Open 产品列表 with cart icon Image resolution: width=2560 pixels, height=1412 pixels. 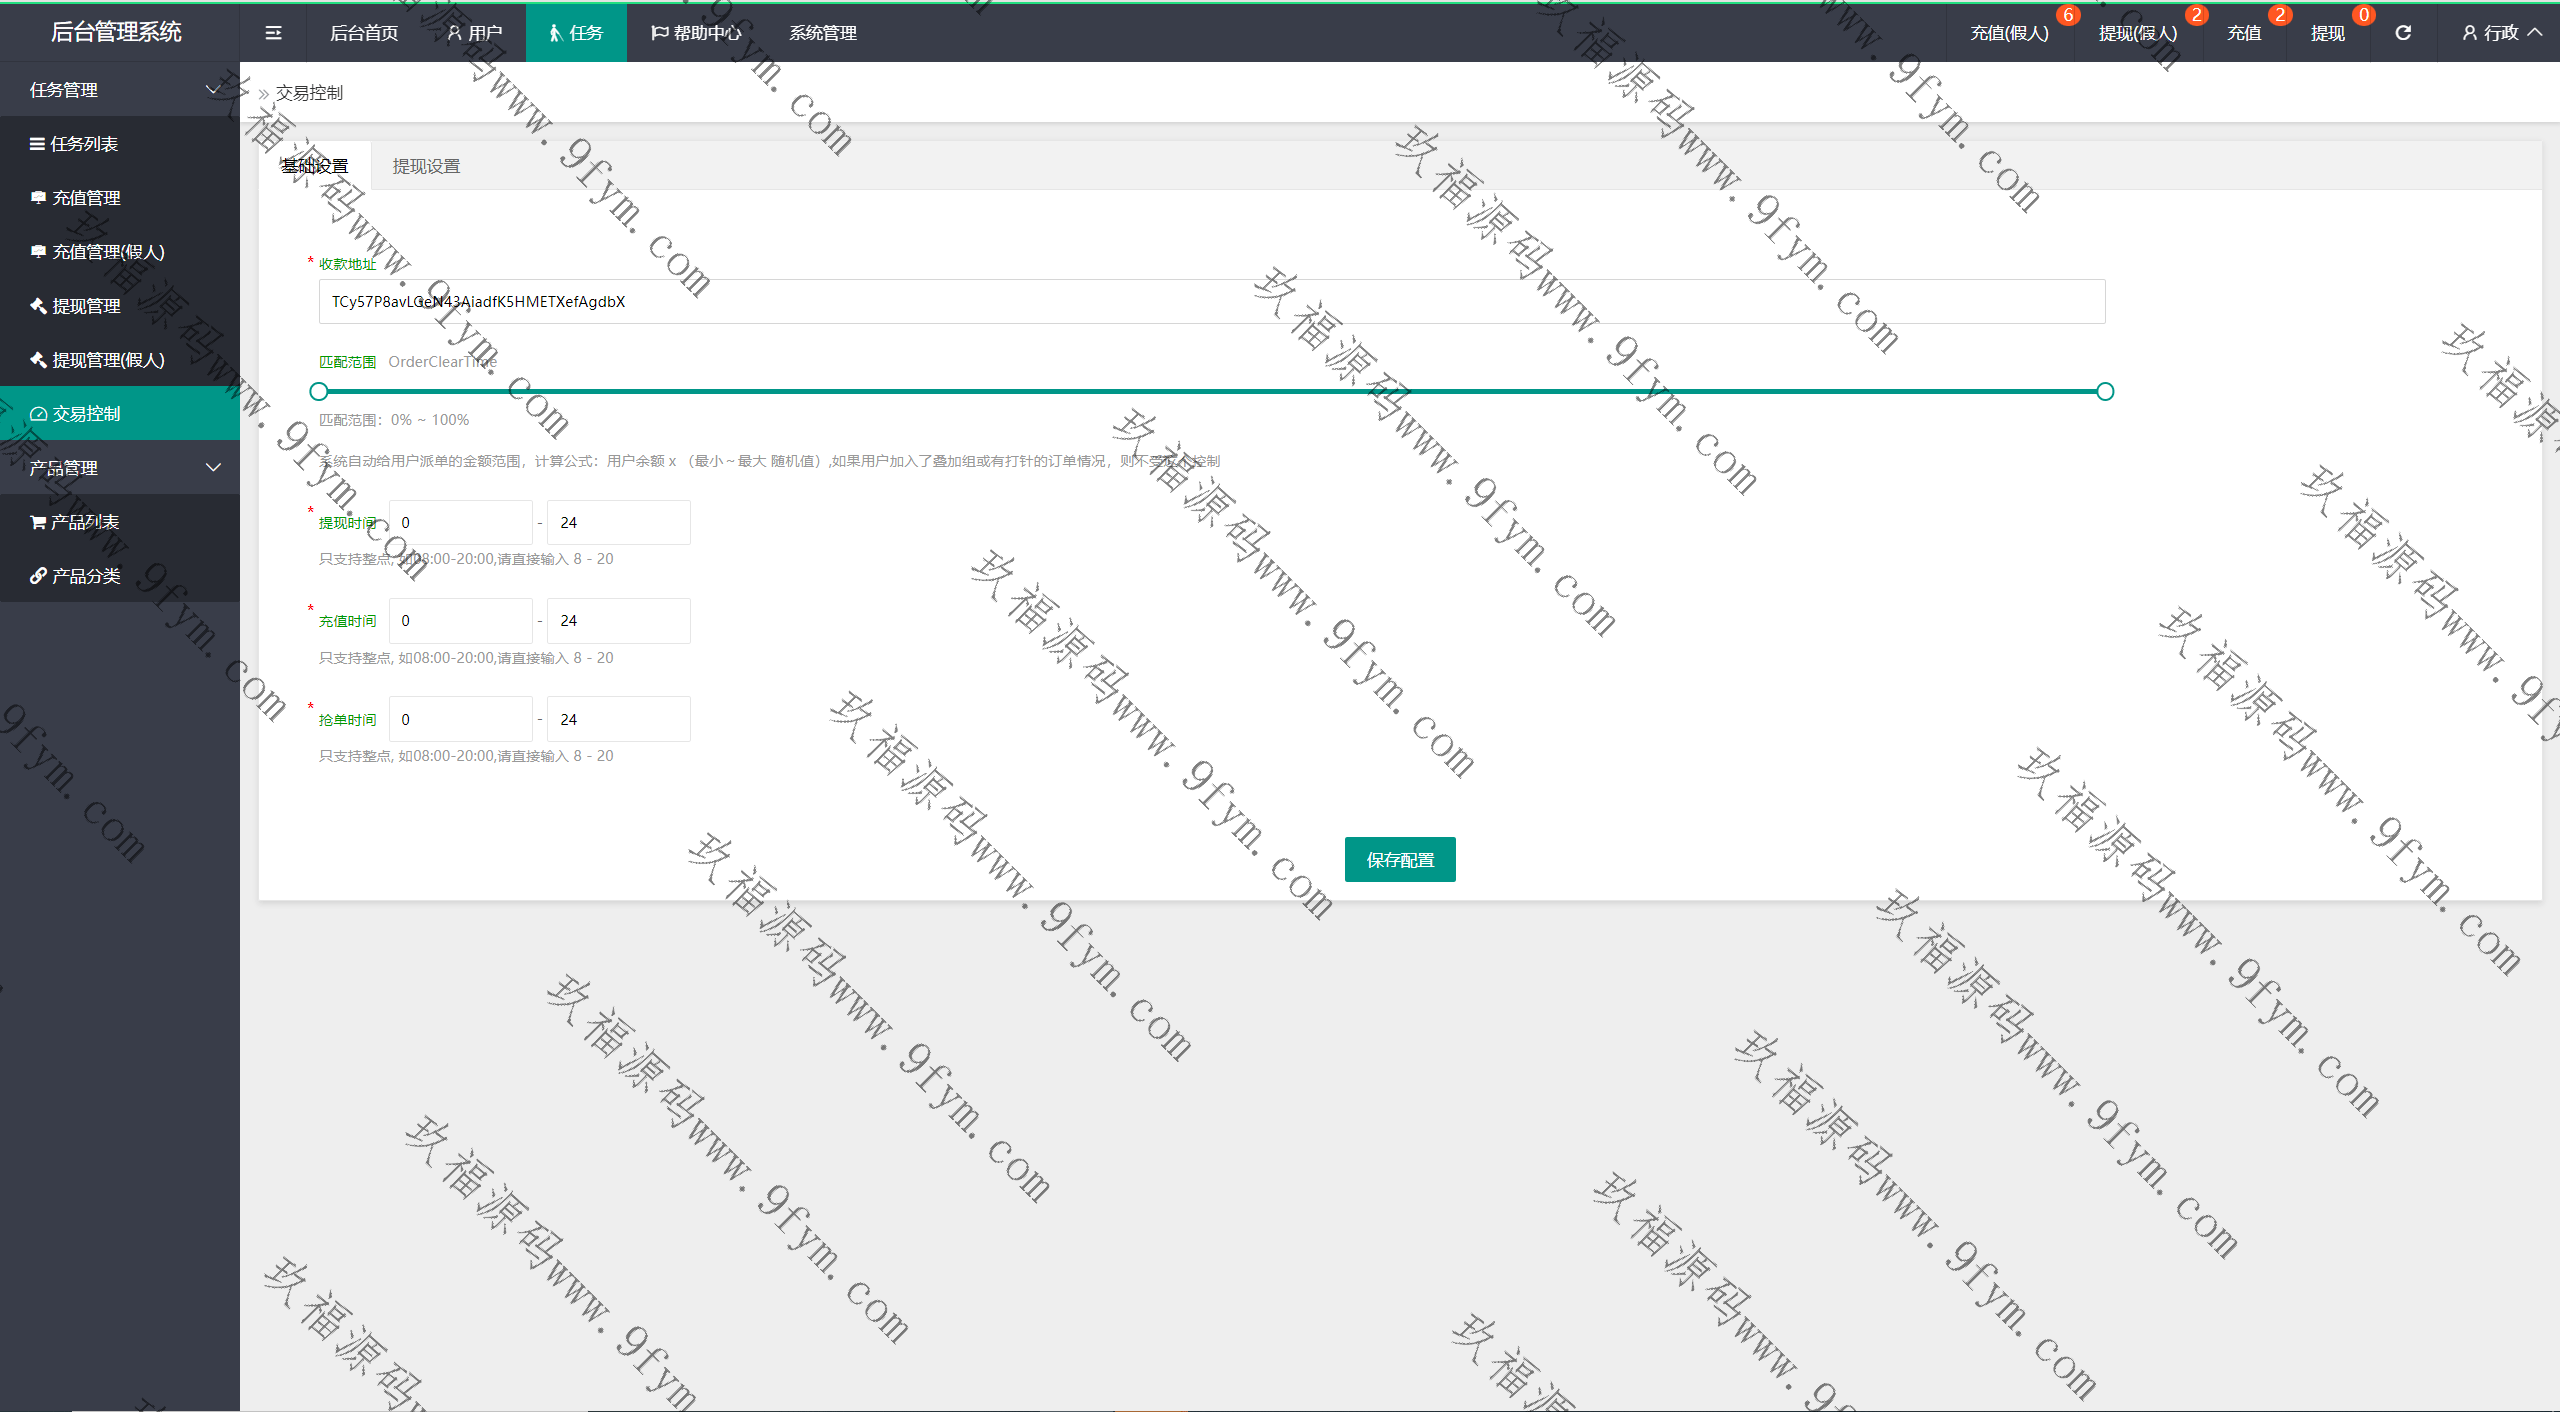click(x=84, y=522)
